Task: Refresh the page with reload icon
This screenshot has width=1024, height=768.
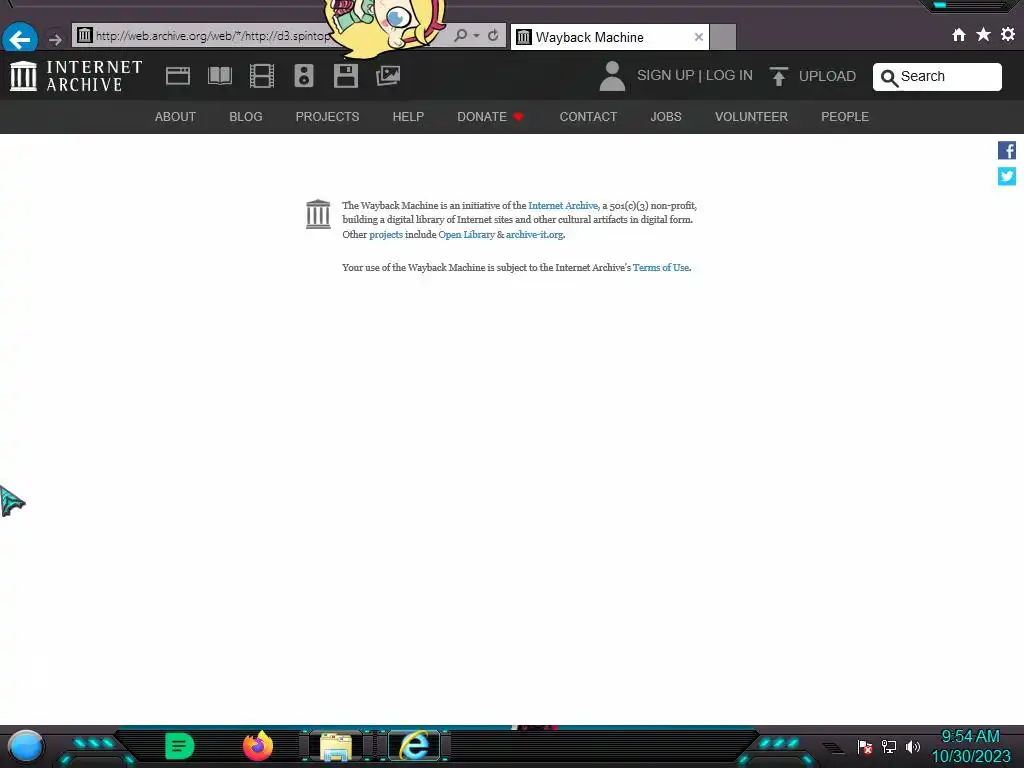Action: pyautogui.click(x=493, y=35)
